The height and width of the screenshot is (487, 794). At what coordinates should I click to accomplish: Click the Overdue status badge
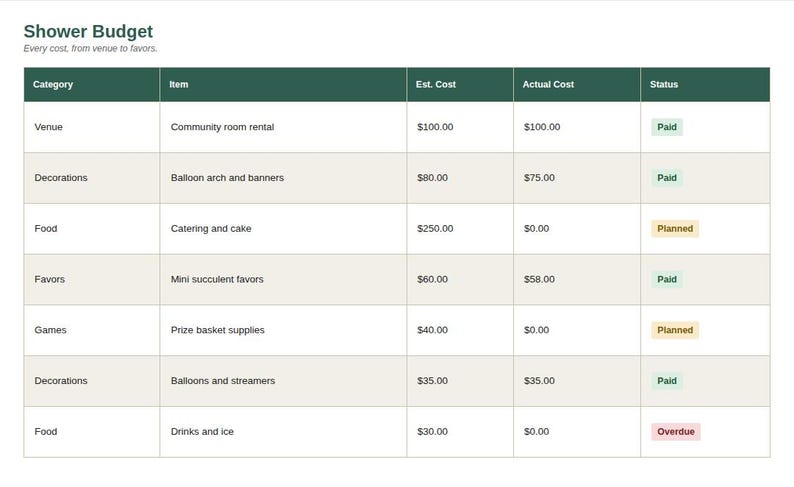676,432
